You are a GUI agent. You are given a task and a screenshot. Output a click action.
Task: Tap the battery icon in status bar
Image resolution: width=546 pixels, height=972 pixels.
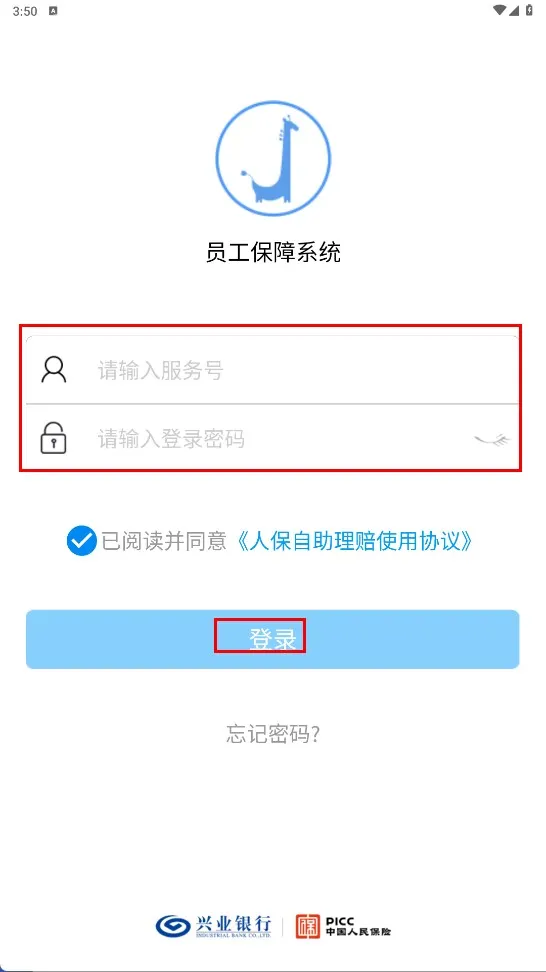[x=528, y=11]
